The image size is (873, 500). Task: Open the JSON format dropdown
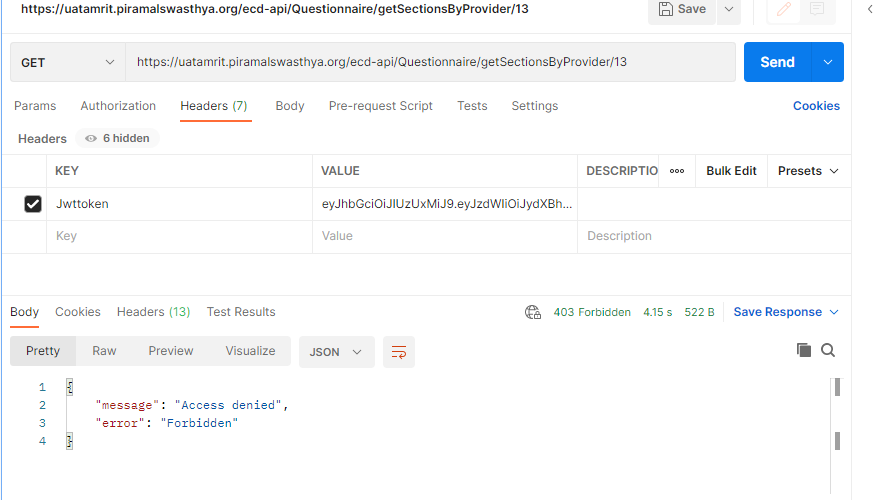[x=336, y=352]
